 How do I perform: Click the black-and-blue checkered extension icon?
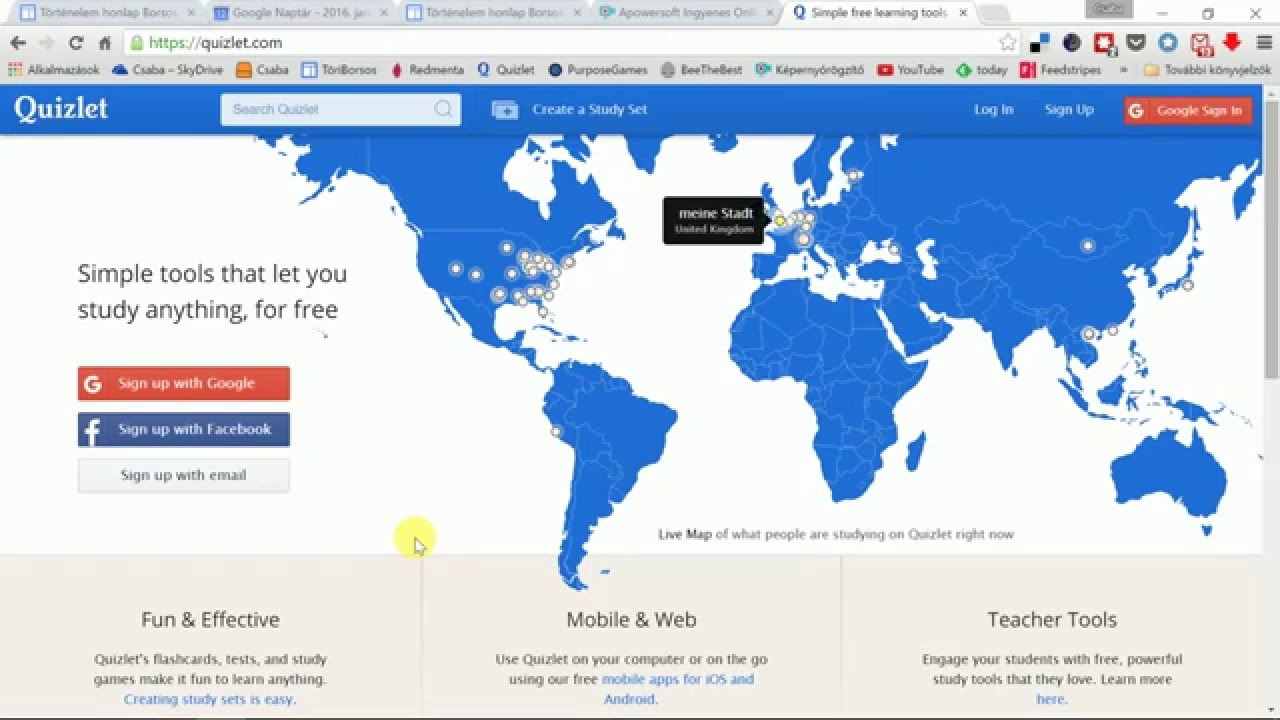(x=1040, y=43)
